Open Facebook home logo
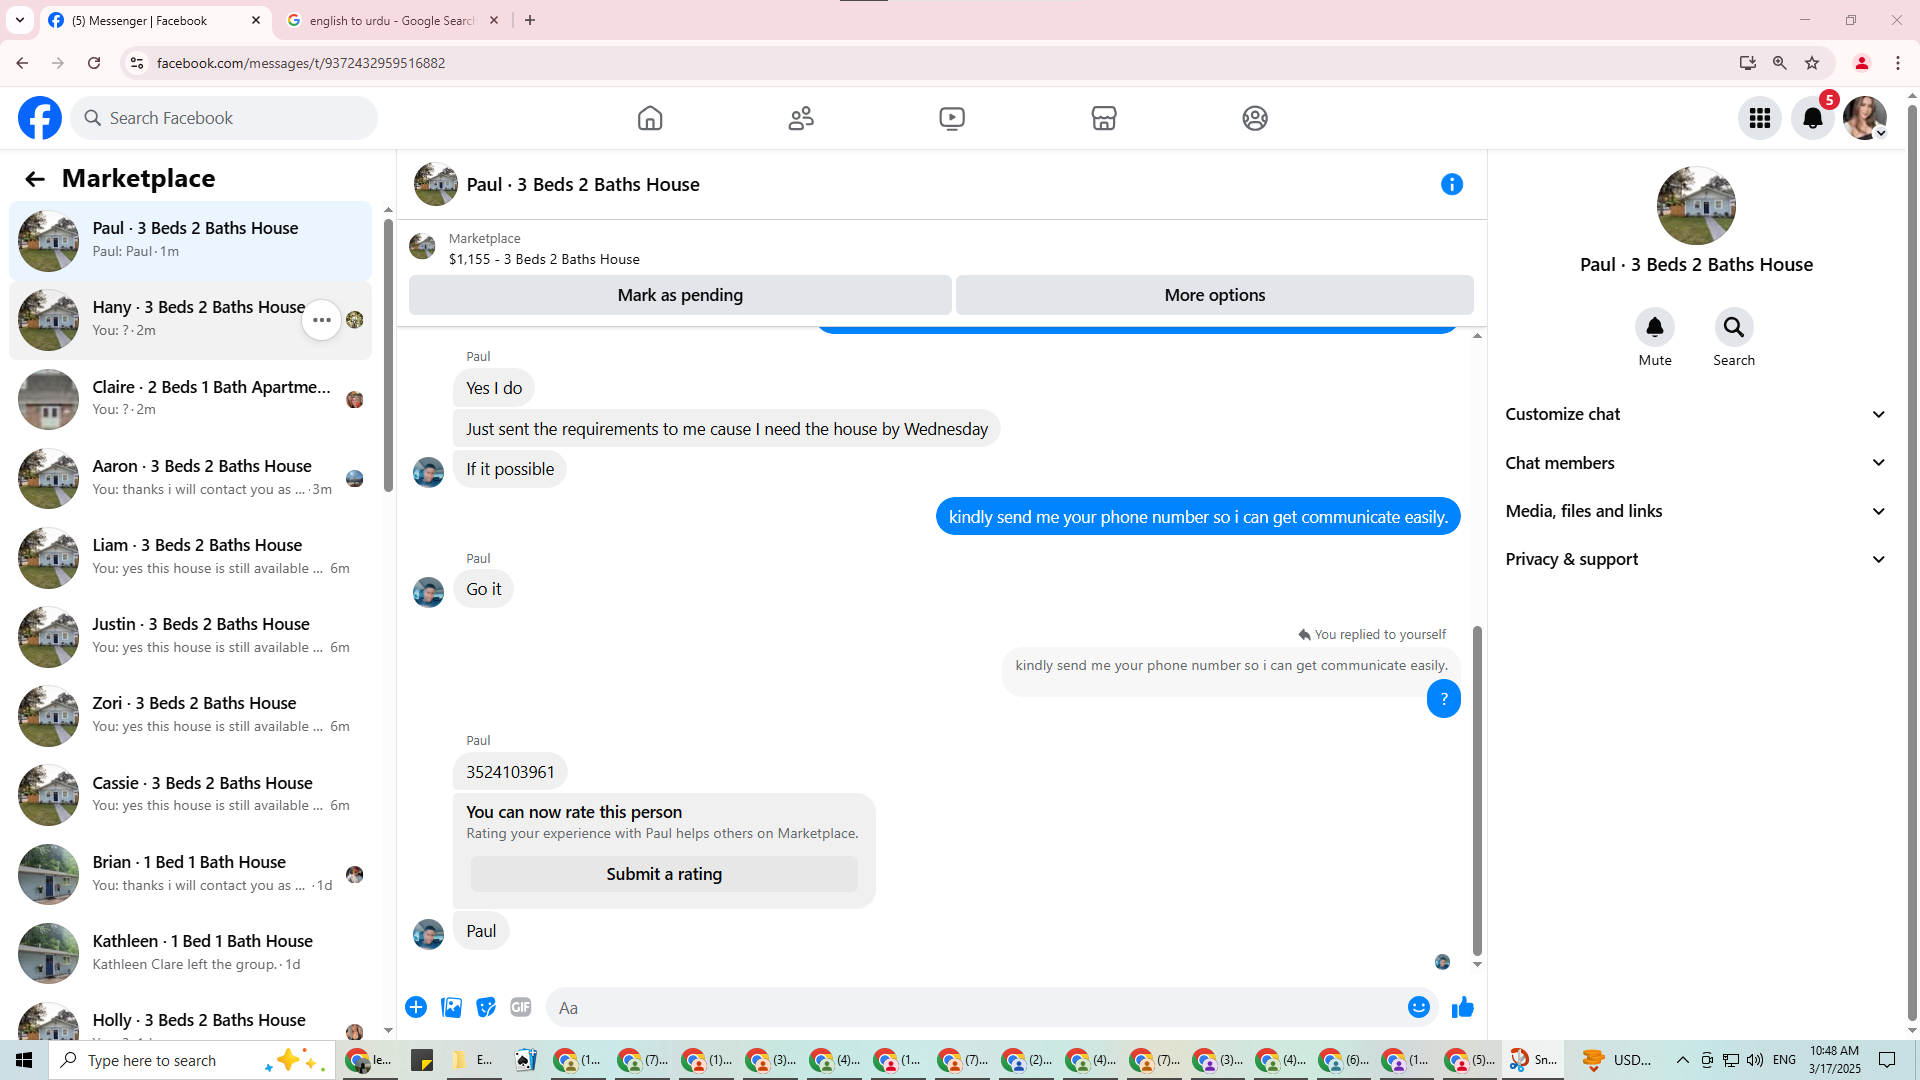Screen dimensions: 1920x1080 (40, 118)
